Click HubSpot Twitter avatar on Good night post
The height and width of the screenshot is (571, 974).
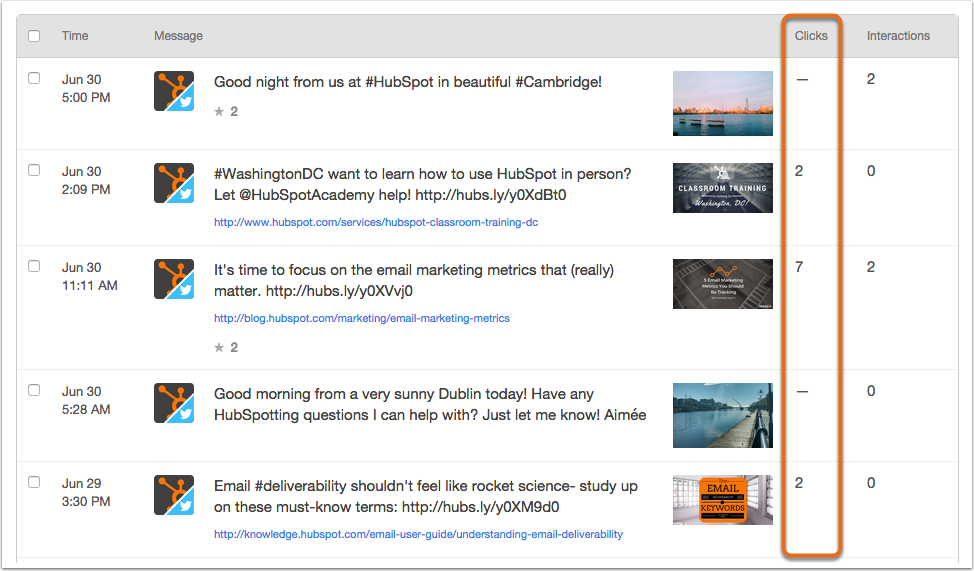tap(174, 91)
